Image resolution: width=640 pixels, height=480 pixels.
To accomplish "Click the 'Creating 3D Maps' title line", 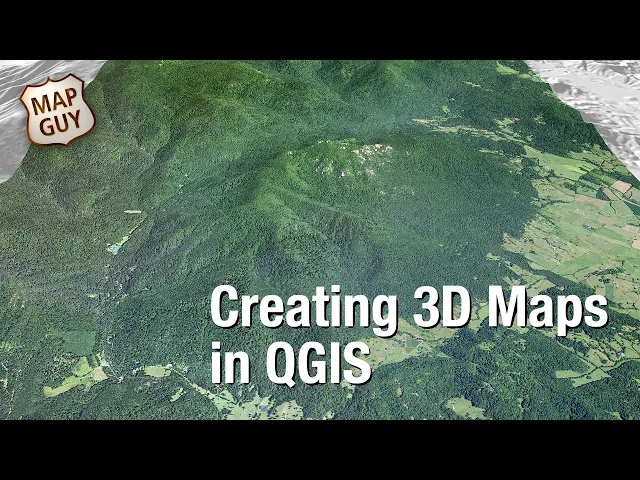I will (409, 309).
